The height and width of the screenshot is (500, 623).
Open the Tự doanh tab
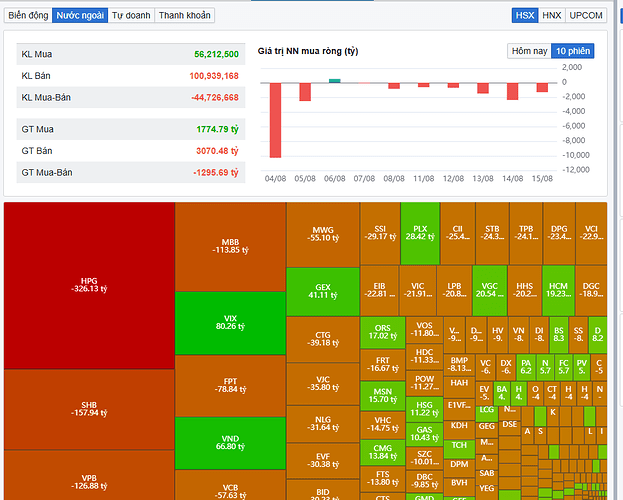point(131,16)
